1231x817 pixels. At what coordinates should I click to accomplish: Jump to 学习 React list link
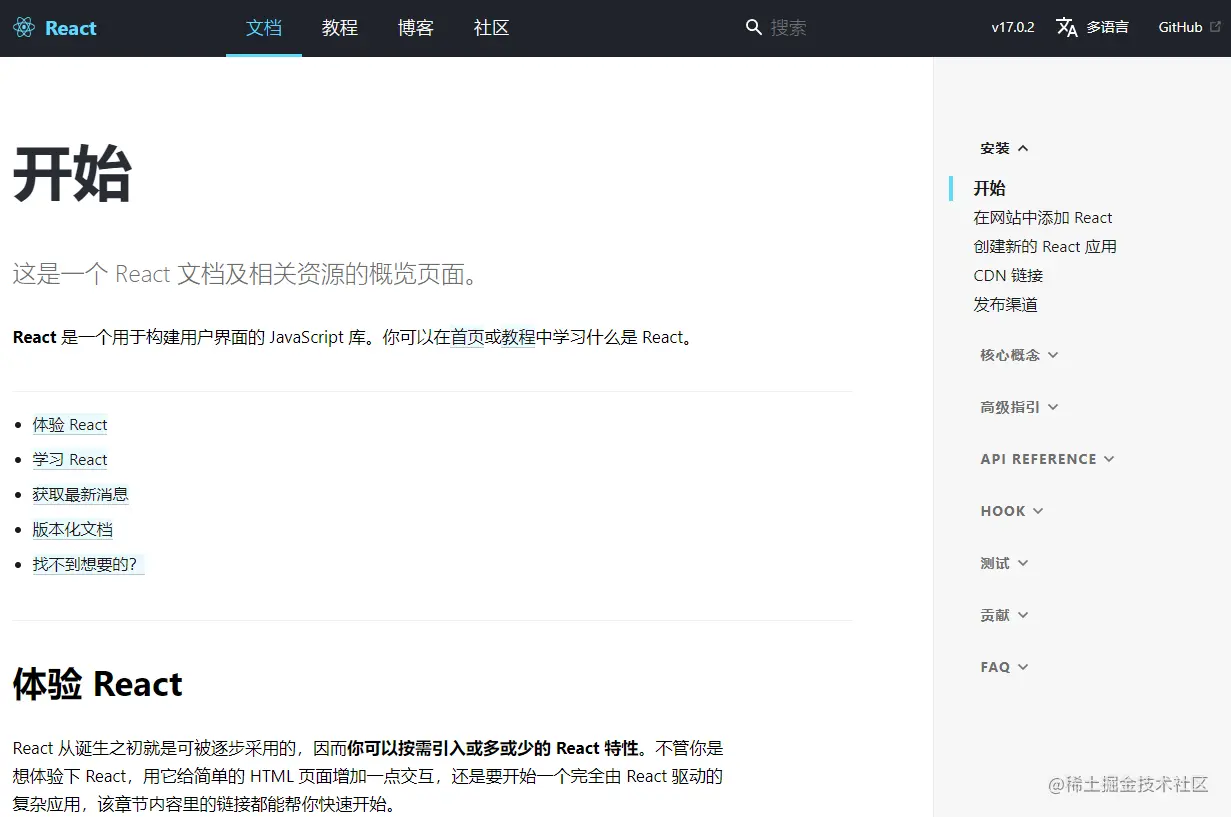(x=70, y=460)
